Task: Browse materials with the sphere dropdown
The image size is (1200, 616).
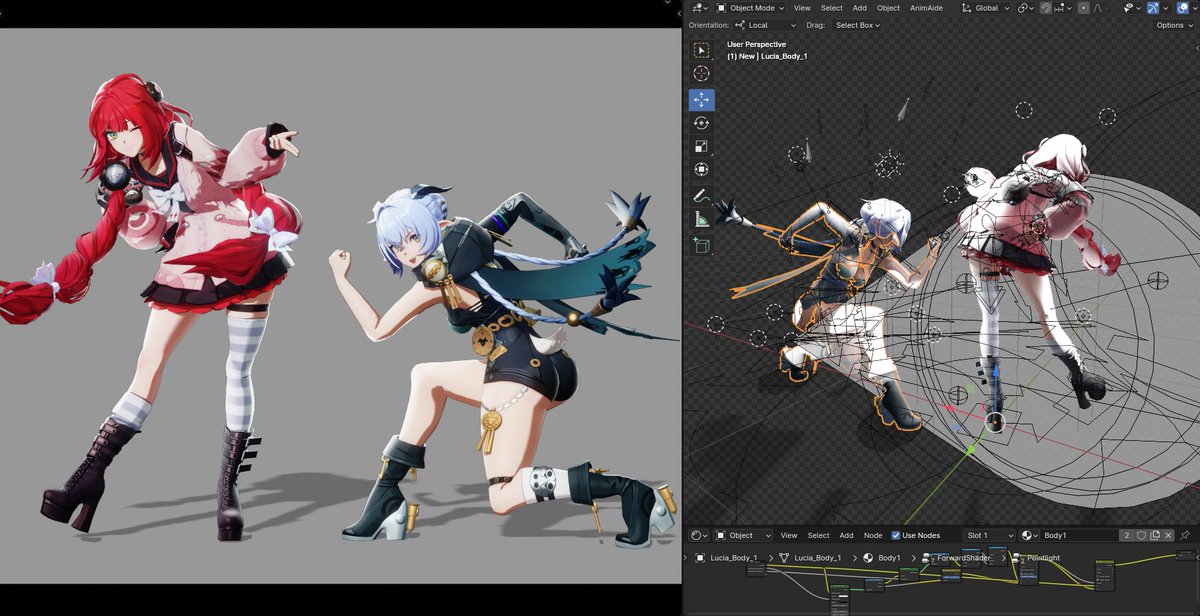Action: (1029, 535)
